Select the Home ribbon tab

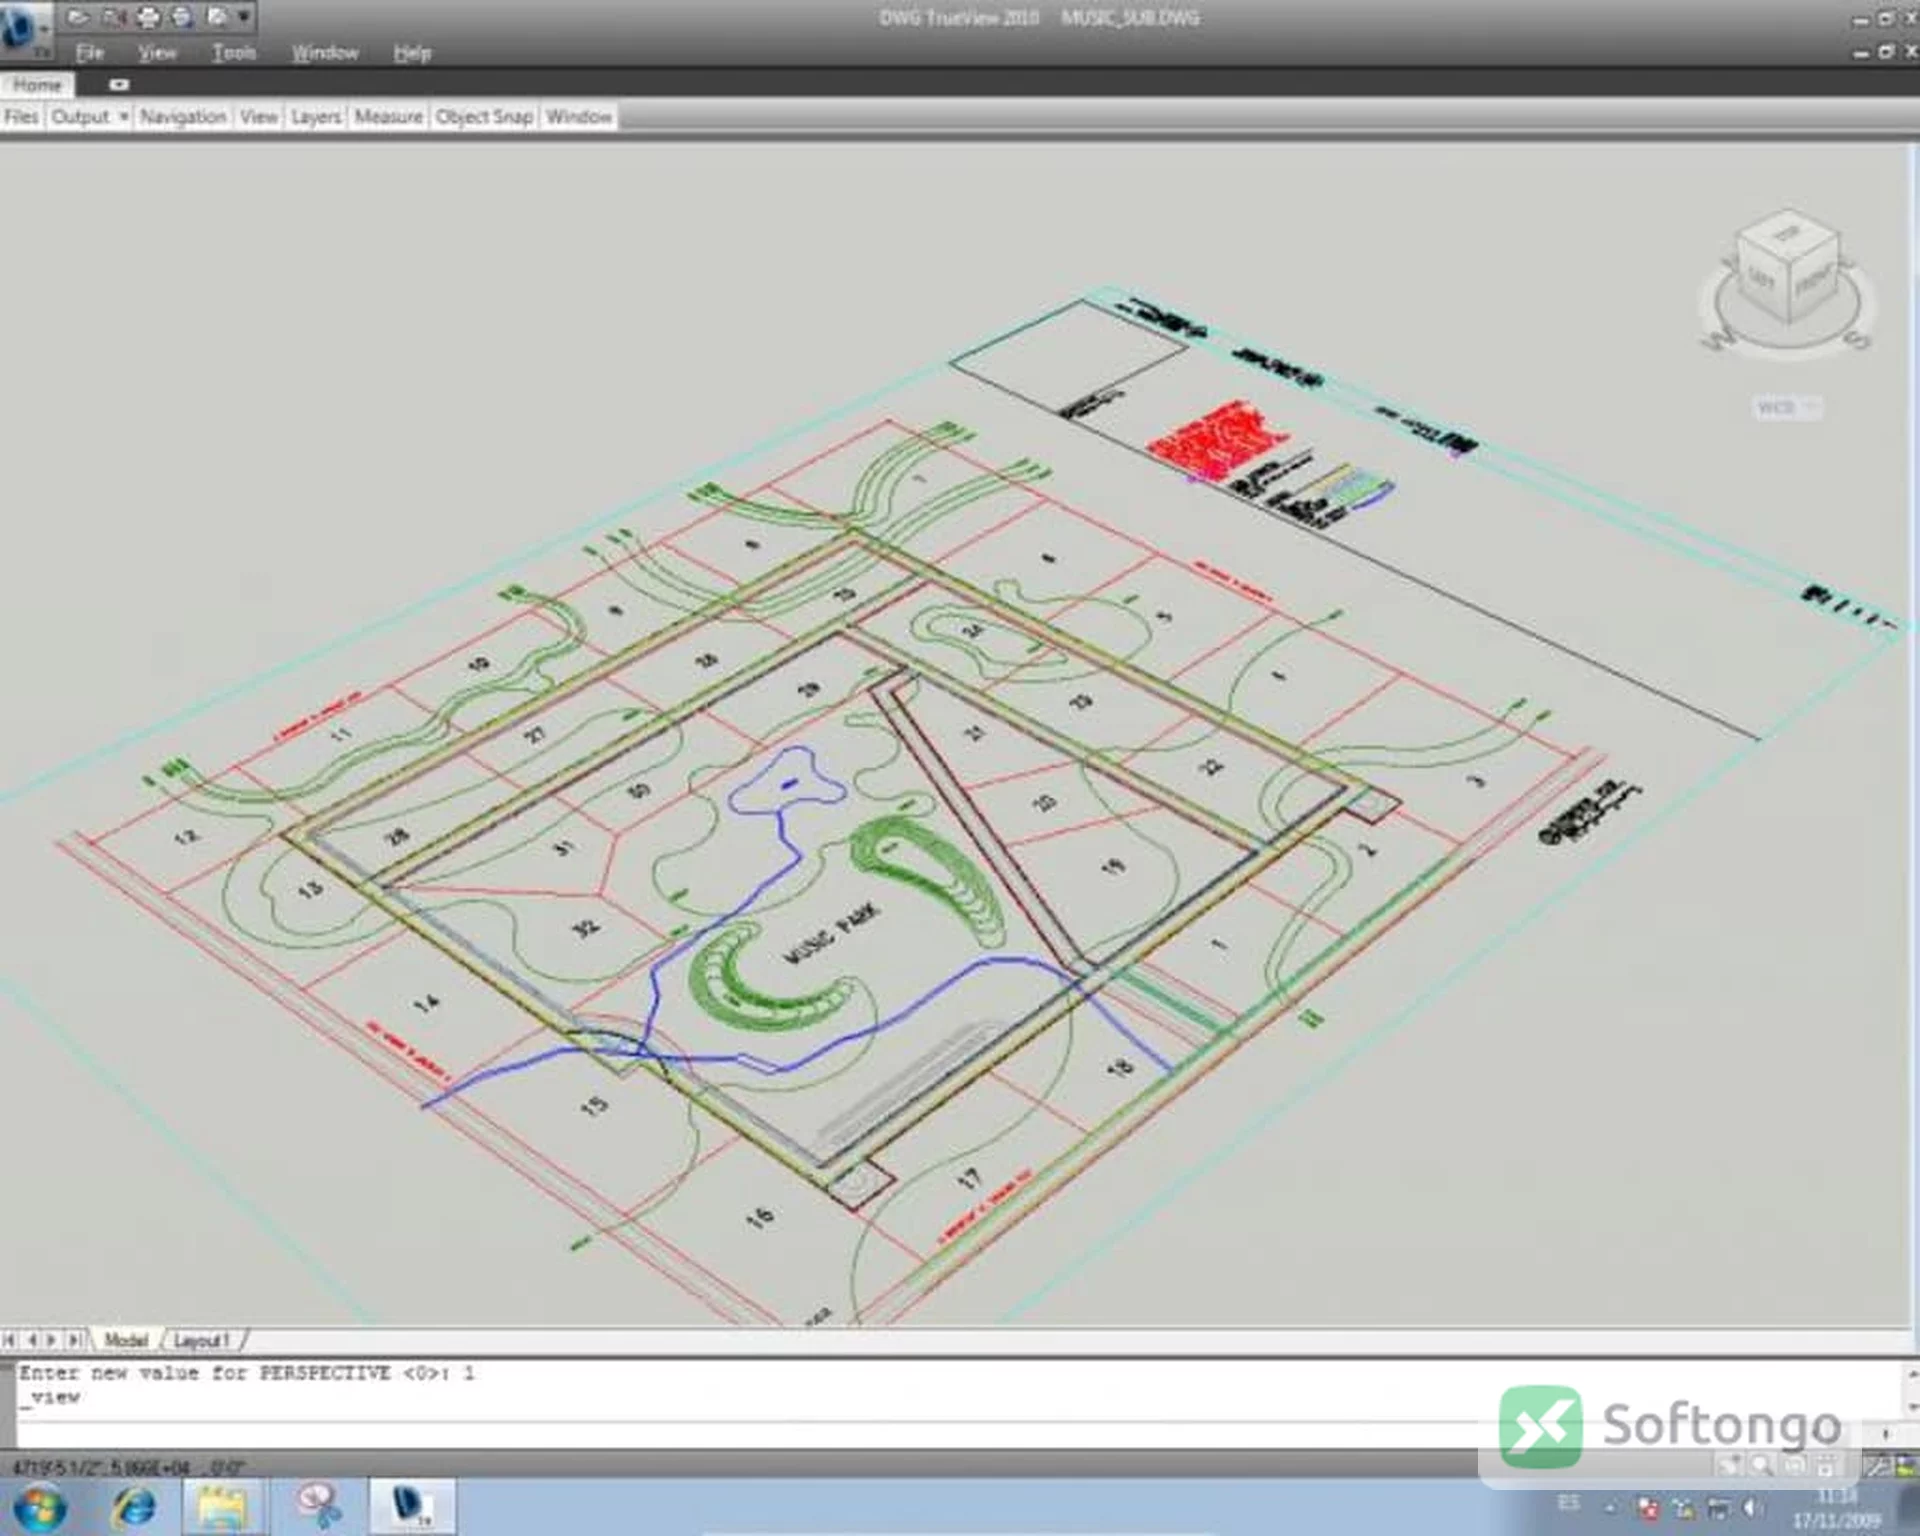37,85
